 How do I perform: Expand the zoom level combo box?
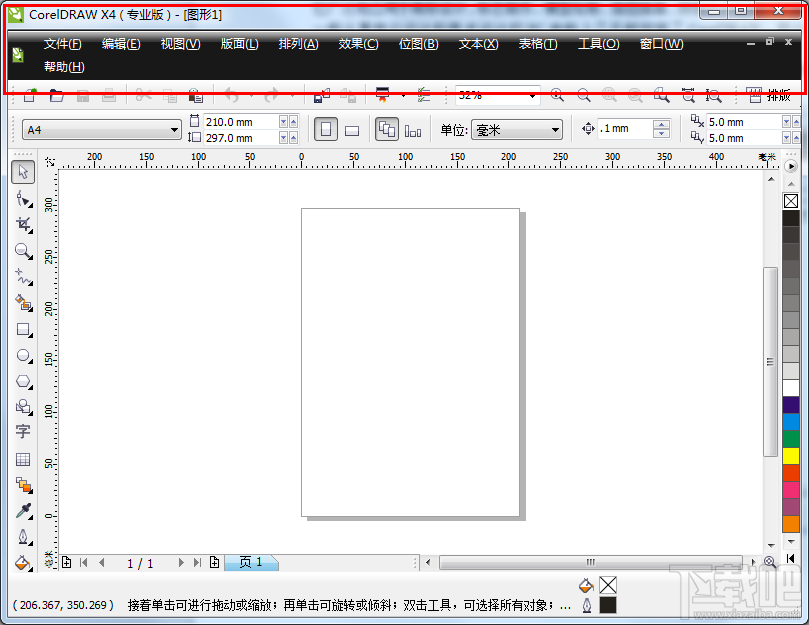[534, 95]
